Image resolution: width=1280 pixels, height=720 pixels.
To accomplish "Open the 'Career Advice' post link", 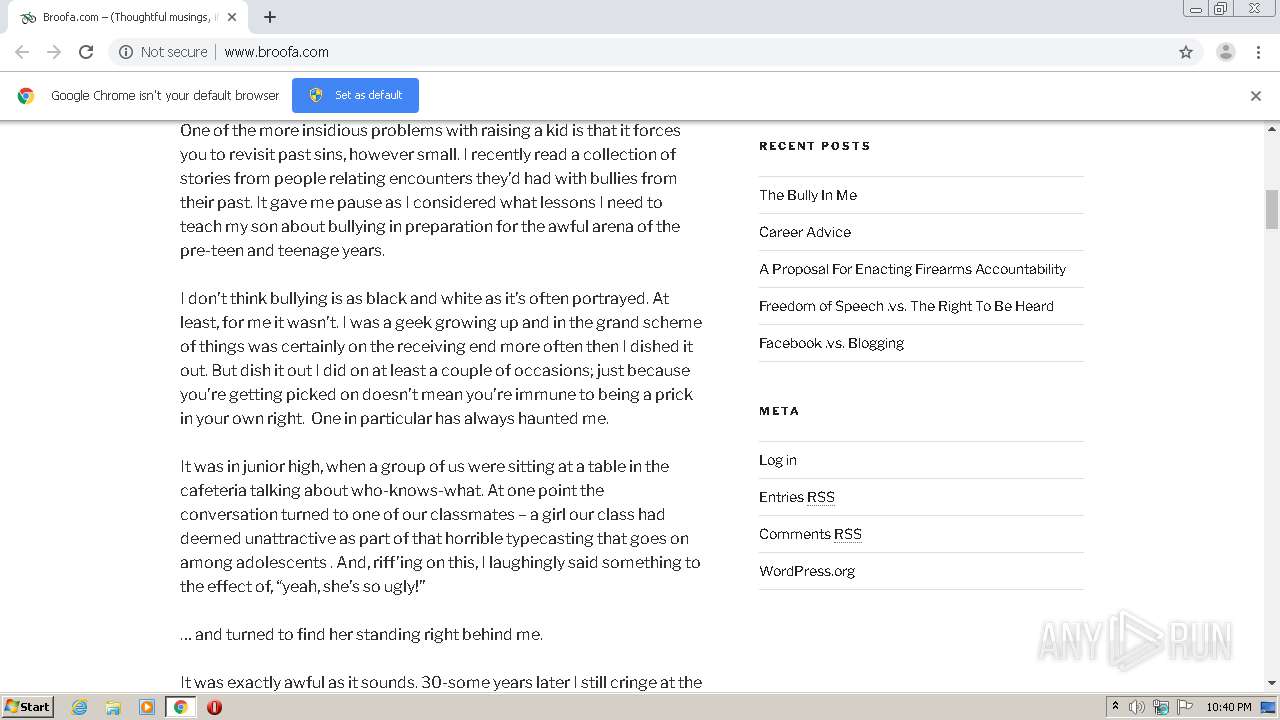I will click(805, 232).
